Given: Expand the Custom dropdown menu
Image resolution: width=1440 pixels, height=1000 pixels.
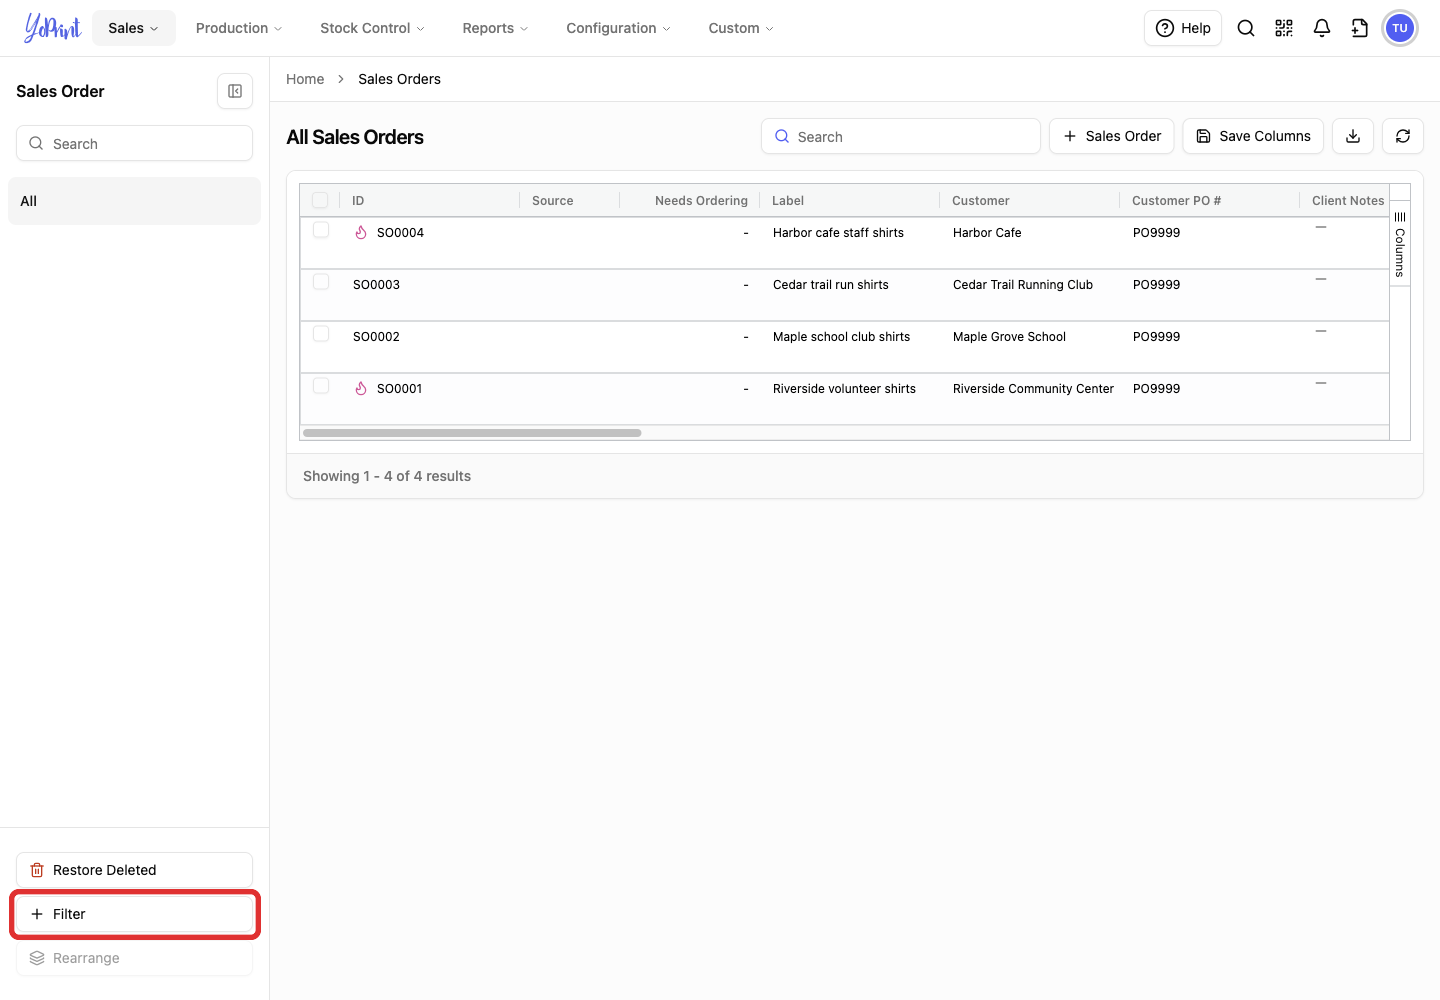Looking at the screenshot, I should coord(741,28).
